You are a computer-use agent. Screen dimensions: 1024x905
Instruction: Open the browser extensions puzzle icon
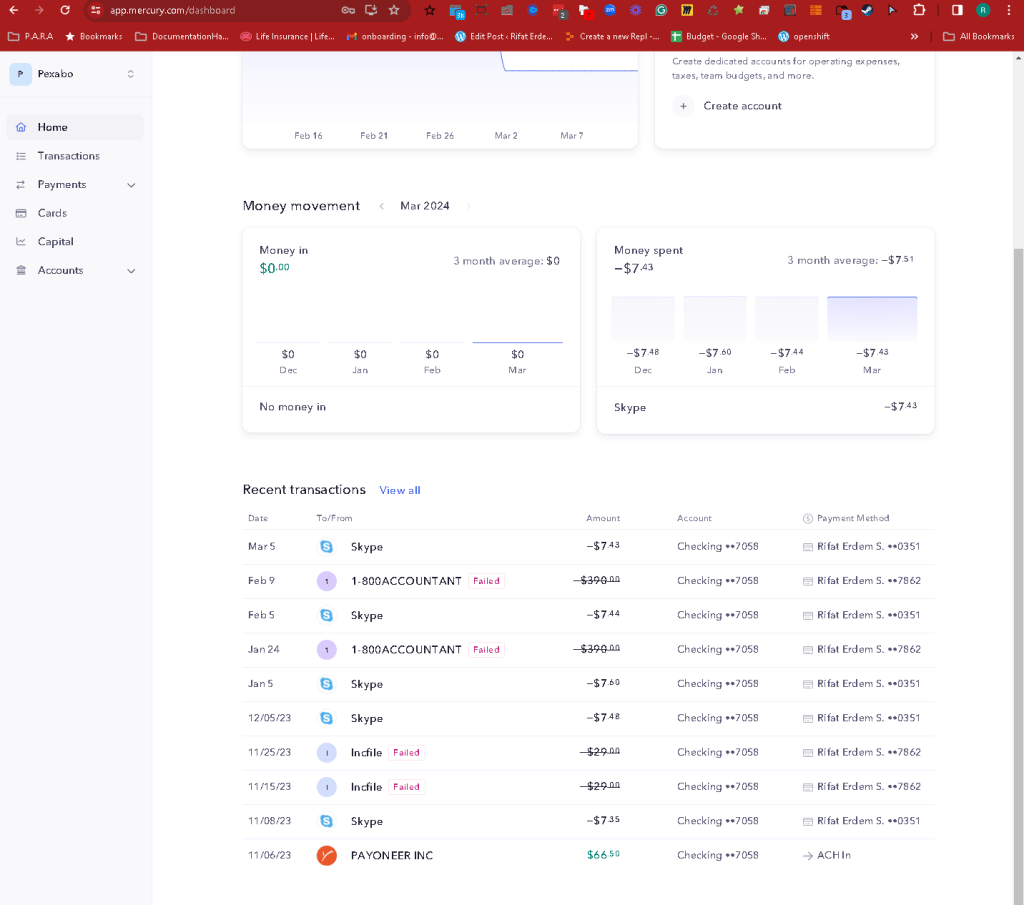click(x=919, y=10)
